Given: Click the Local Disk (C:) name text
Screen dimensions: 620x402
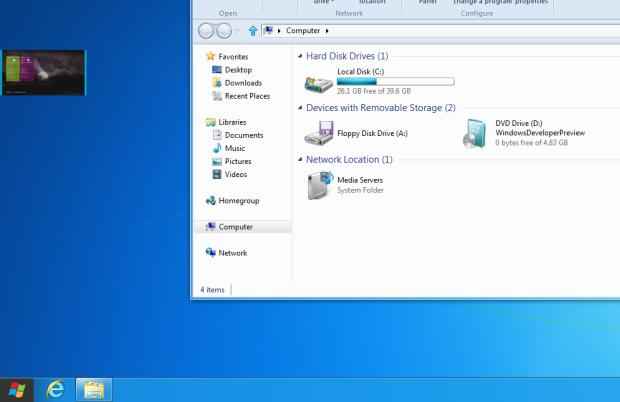Looking at the screenshot, I should click(x=361, y=72).
